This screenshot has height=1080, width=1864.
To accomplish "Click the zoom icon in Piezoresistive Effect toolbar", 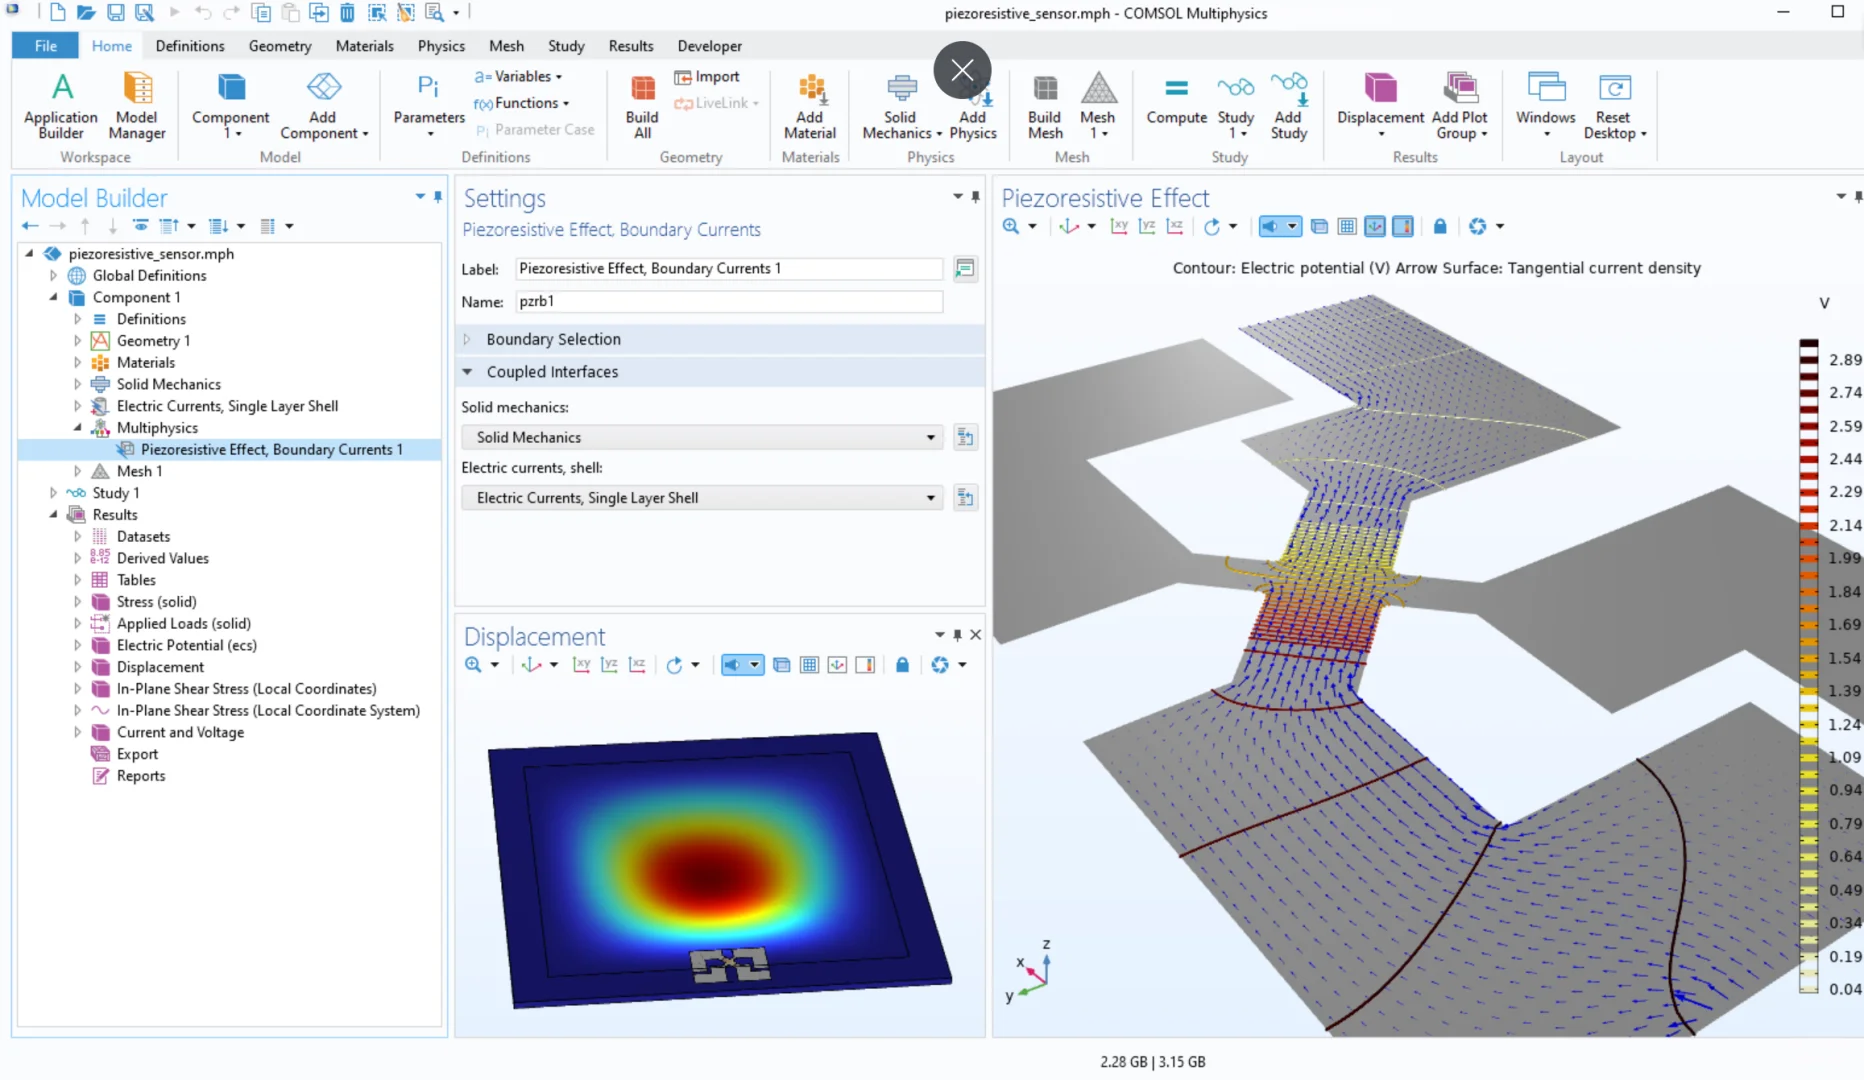I will [1011, 227].
